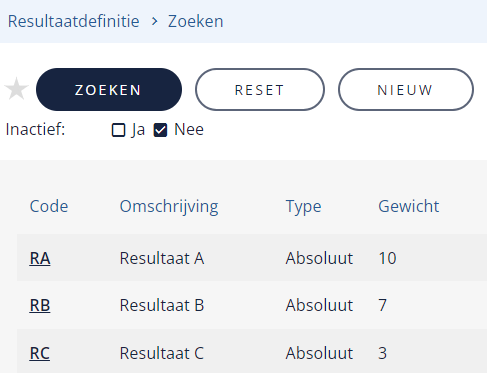
Task: Open the RB code link
Action: tap(40, 305)
